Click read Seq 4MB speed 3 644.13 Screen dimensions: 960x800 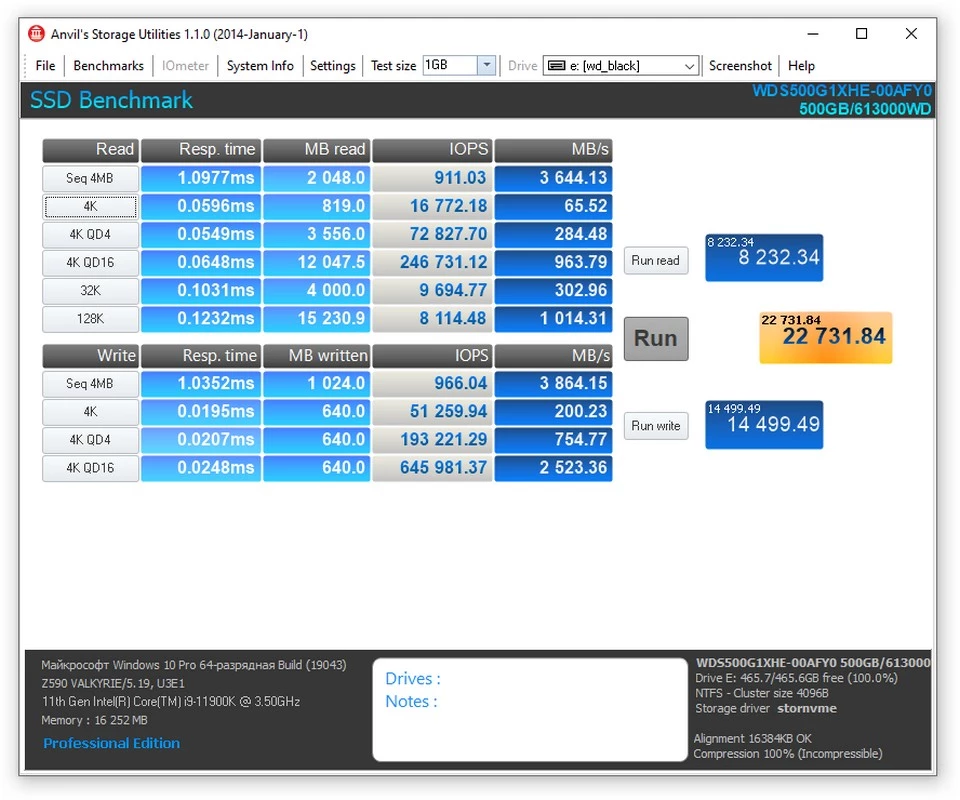pyautogui.click(x=553, y=178)
